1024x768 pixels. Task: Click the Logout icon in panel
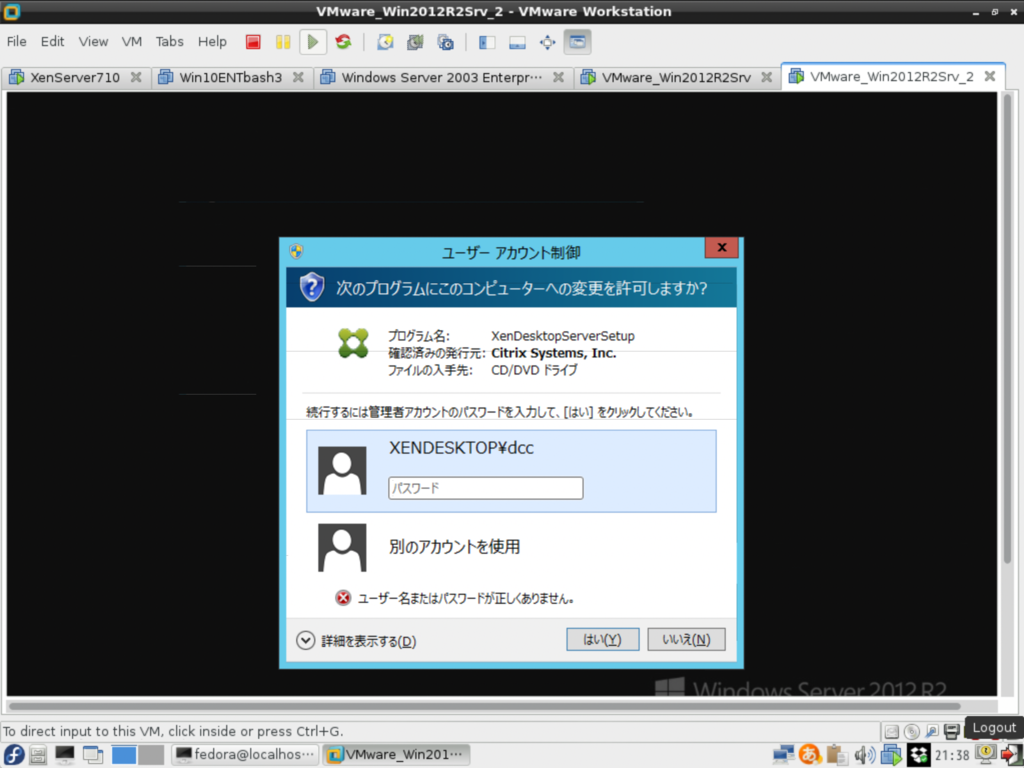(1011, 755)
